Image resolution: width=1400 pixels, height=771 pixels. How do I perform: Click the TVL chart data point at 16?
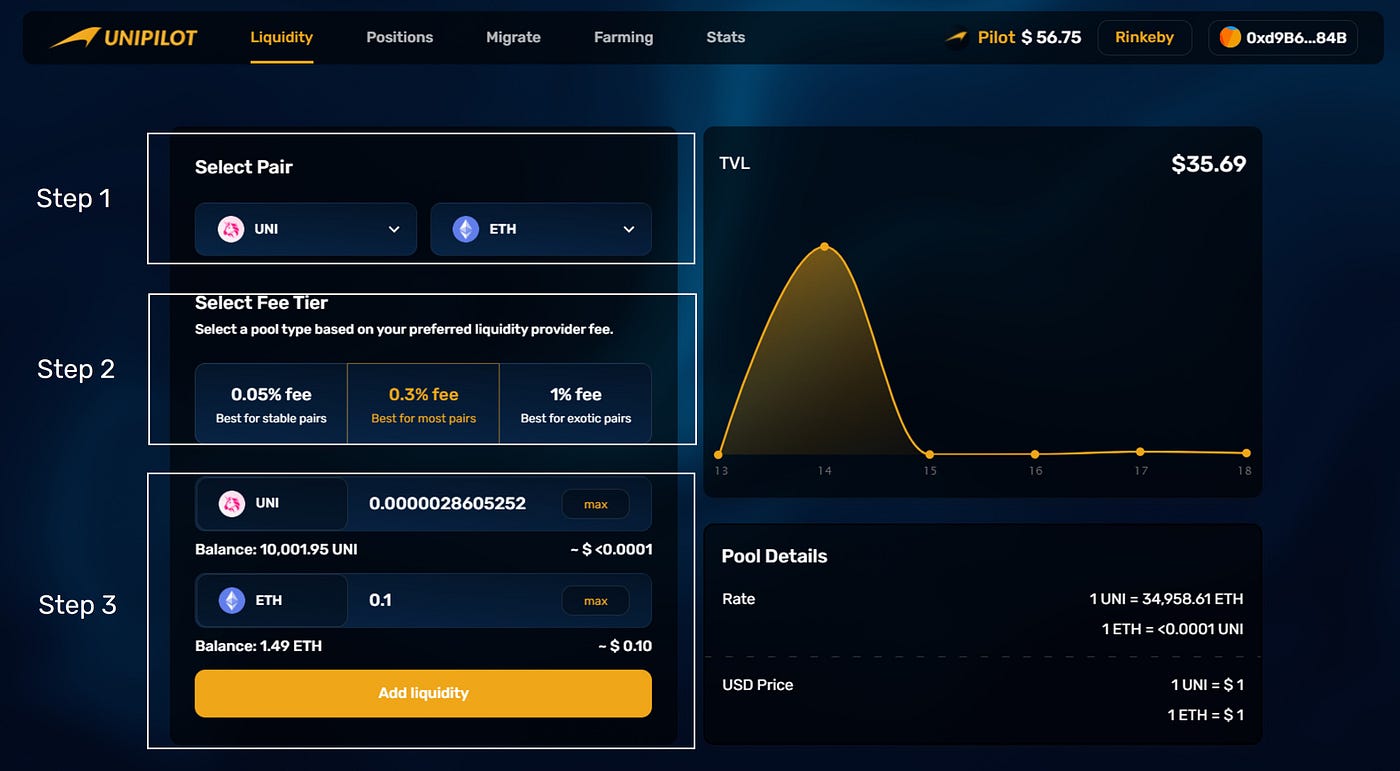click(x=1035, y=454)
